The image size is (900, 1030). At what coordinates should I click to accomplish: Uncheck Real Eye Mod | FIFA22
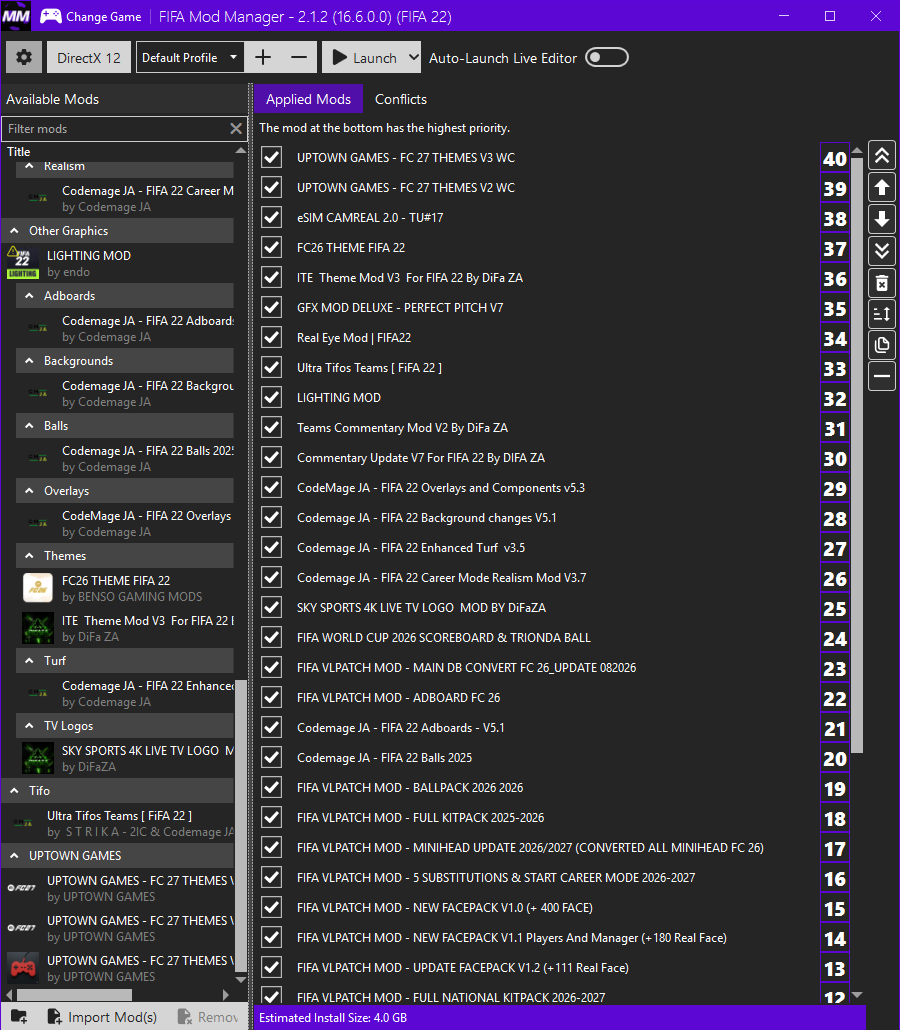tap(271, 338)
